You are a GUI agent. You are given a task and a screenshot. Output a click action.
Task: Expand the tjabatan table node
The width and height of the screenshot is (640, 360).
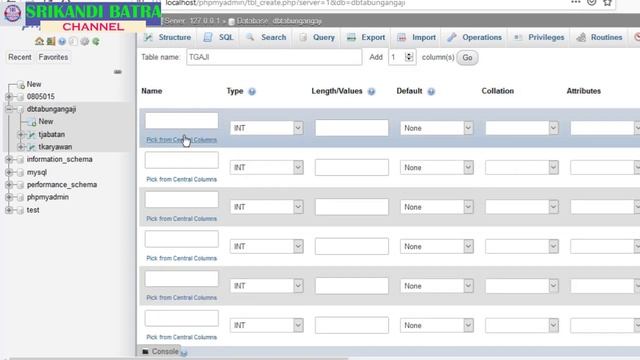tap(20, 134)
